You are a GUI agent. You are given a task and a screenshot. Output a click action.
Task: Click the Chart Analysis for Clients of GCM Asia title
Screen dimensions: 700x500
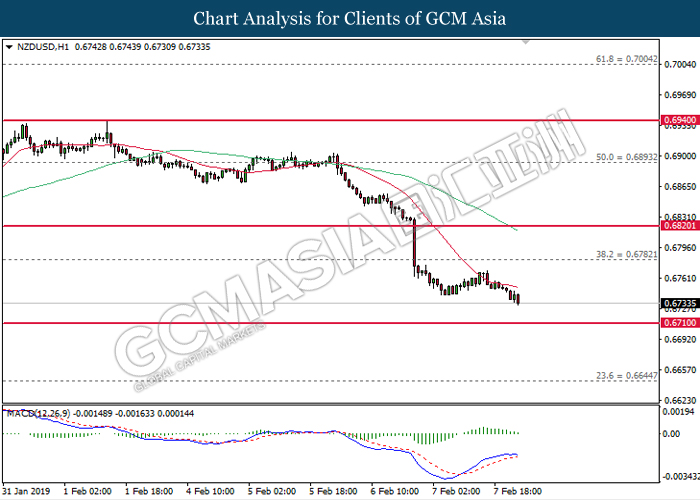pos(350,19)
